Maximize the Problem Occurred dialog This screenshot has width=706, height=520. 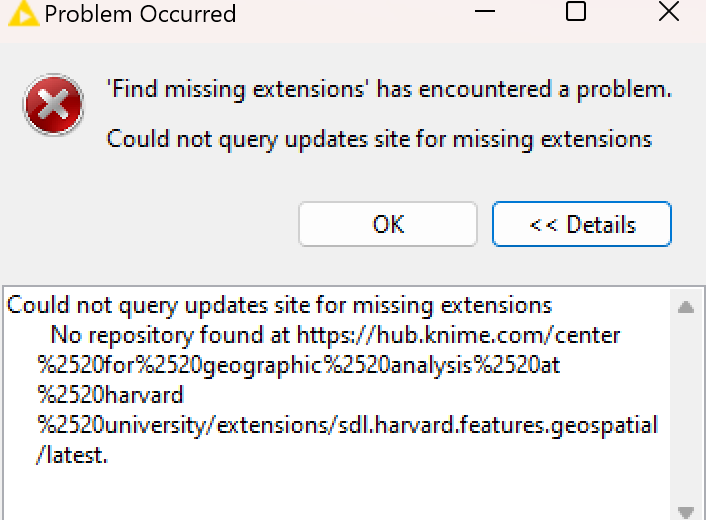(575, 11)
